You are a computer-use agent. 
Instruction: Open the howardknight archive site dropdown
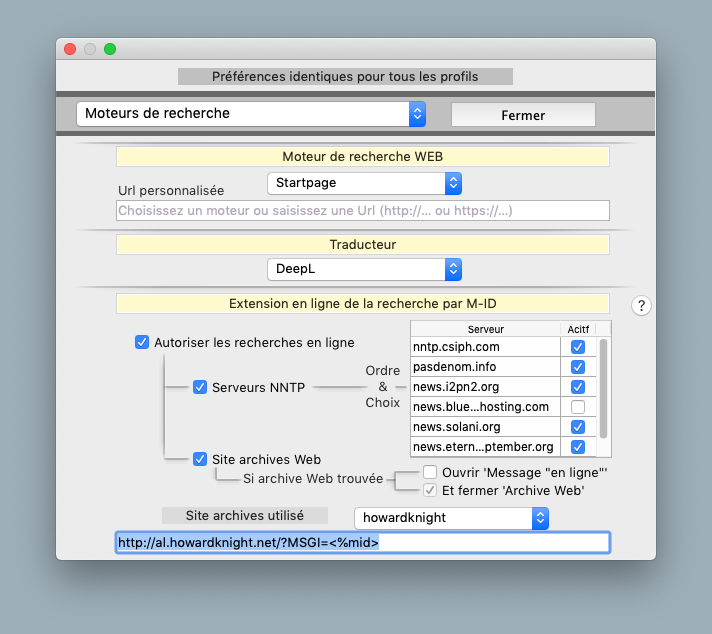coord(452,518)
